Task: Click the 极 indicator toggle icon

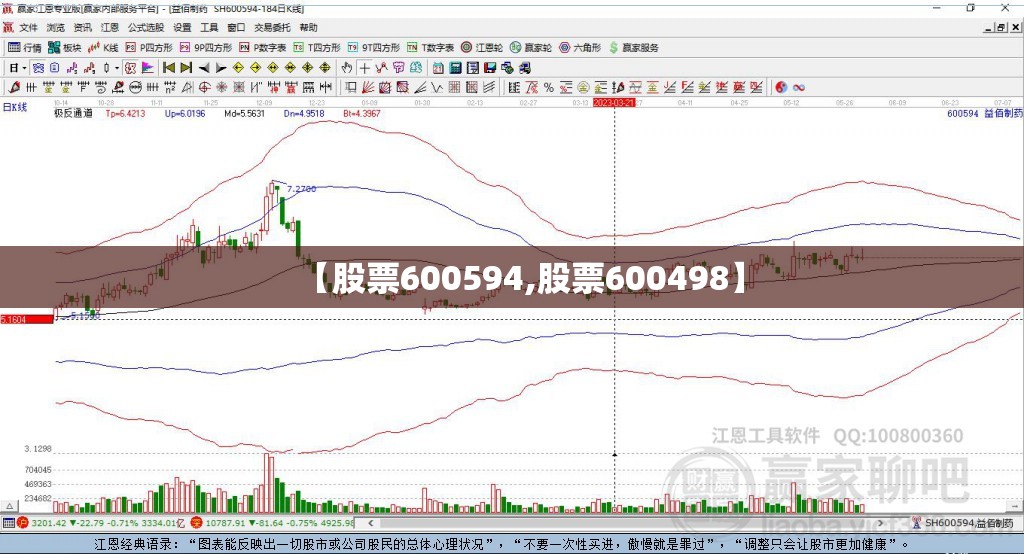Action: point(131,68)
